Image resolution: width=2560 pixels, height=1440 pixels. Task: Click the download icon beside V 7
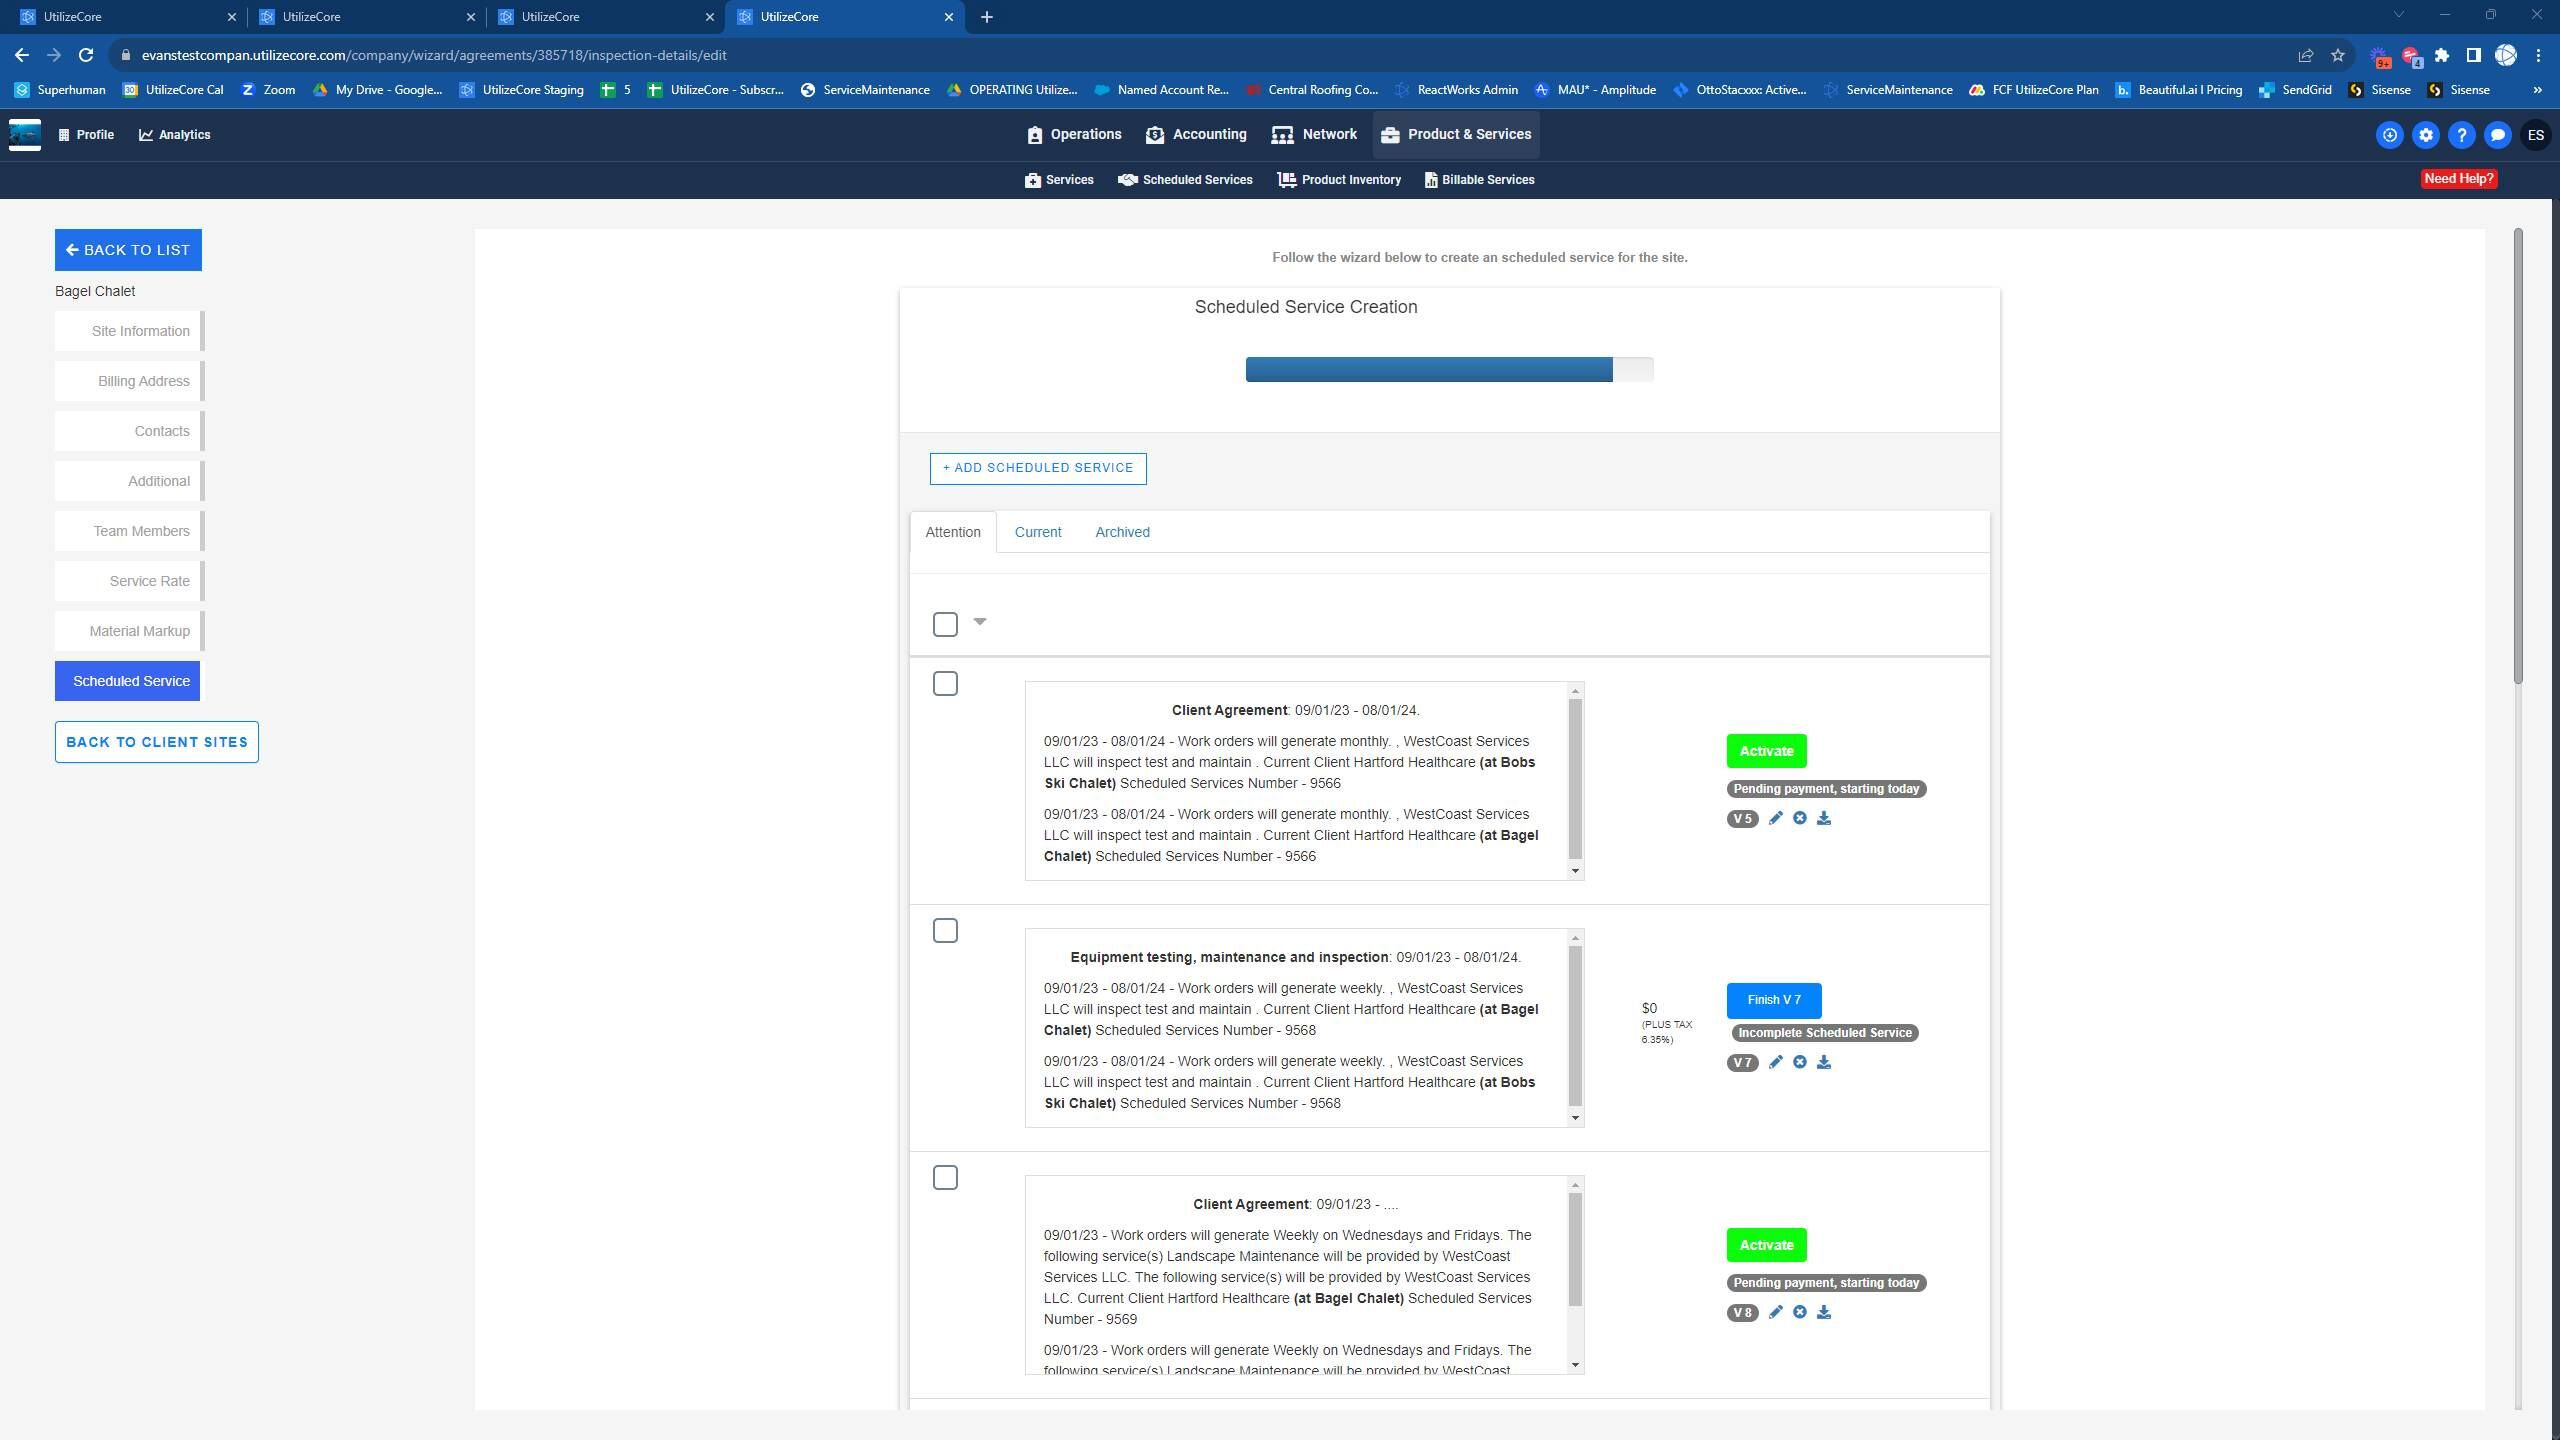click(x=1823, y=1062)
